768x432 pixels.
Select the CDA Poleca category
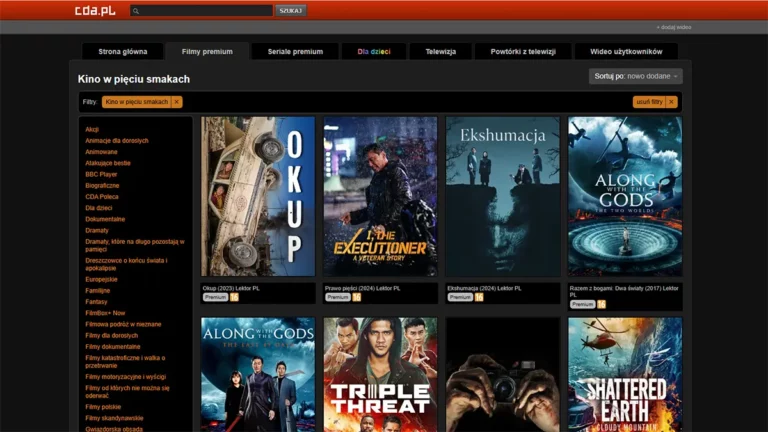click(102, 197)
